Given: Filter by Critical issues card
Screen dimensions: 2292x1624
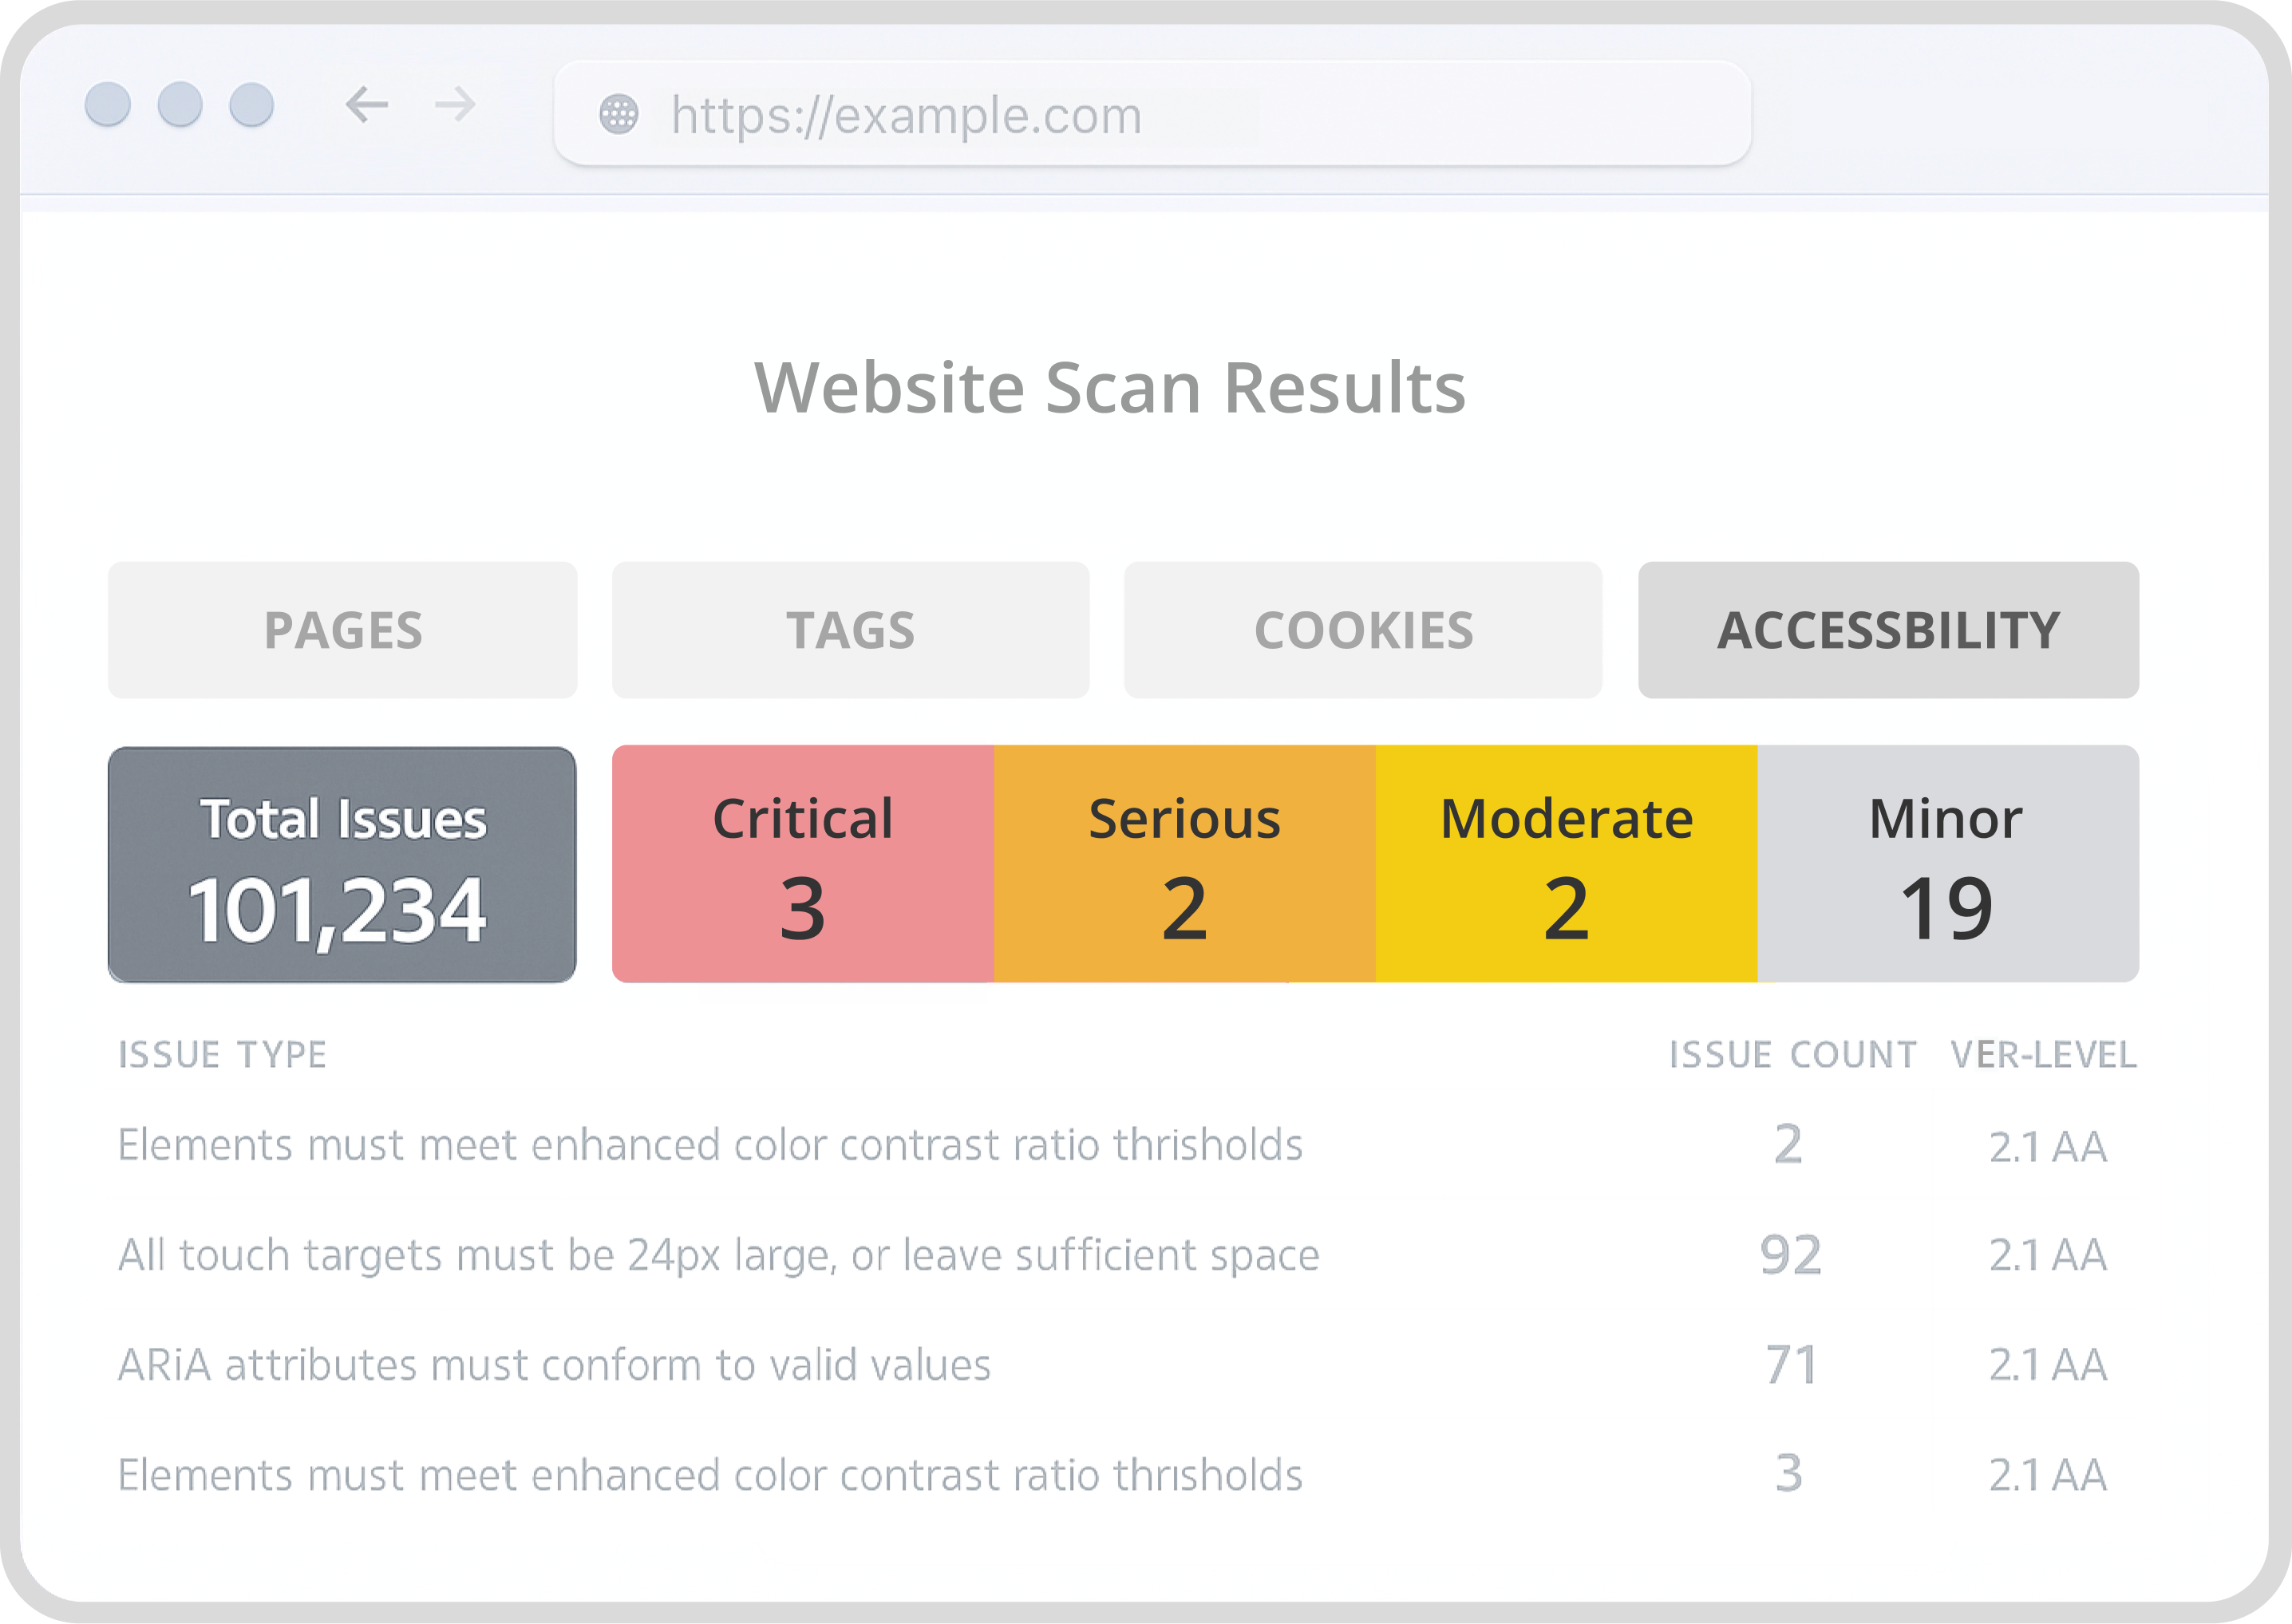Looking at the screenshot, I should click(x=803, y=864).
